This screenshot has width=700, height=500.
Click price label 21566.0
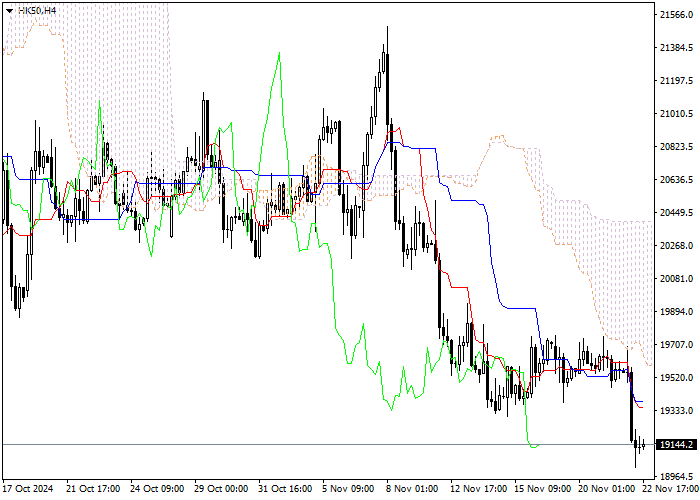(x=676, y=15)
